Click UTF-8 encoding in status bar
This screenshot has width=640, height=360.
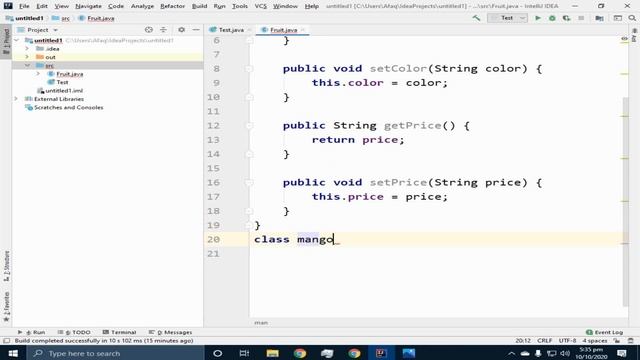coord(567,340)
